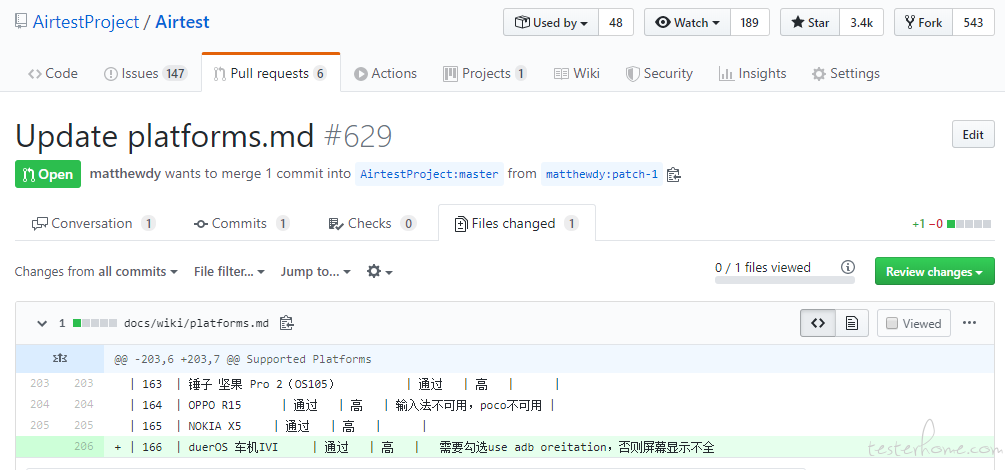Open the Projects tab
The image size is (1005, 470).
485,73
